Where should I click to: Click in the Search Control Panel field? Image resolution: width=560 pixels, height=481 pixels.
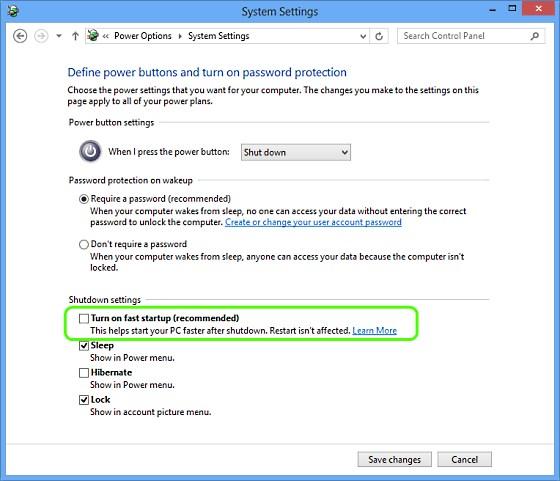click(x=464, y=36)
